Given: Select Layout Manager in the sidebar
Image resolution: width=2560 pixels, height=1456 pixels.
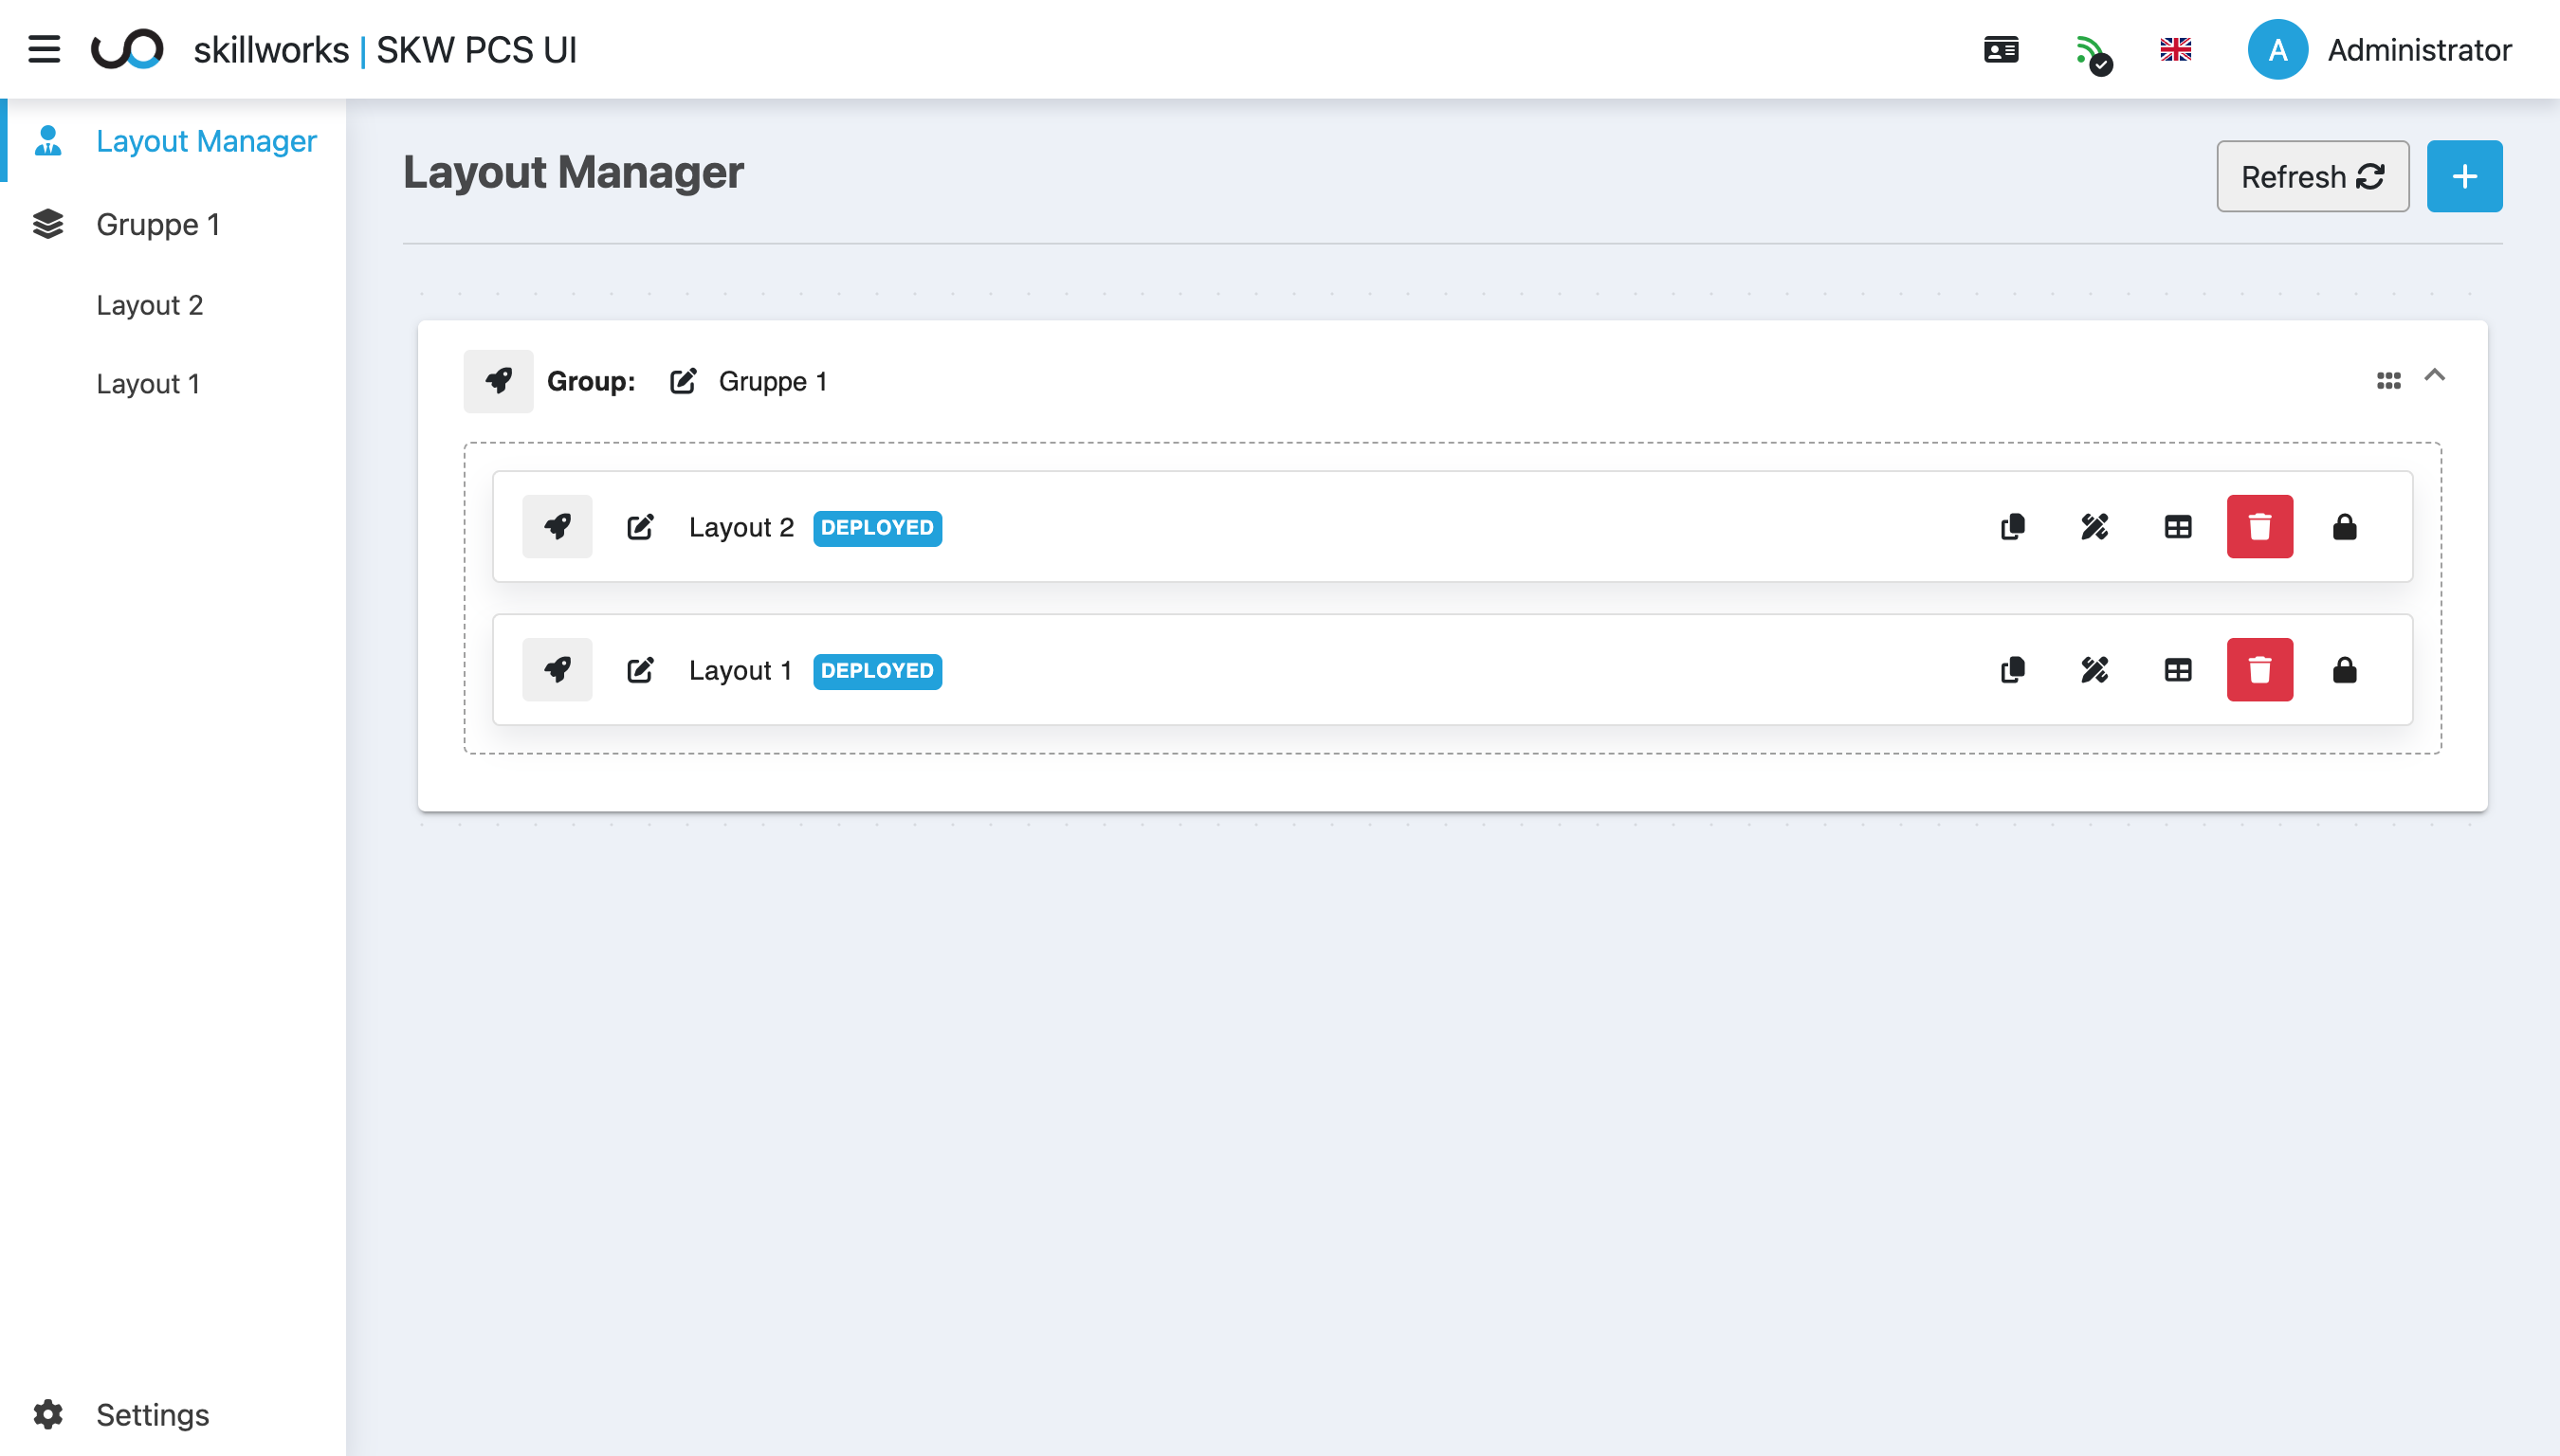Looking at the screenshot, I should pyautogui.click(x=206, y=141).
